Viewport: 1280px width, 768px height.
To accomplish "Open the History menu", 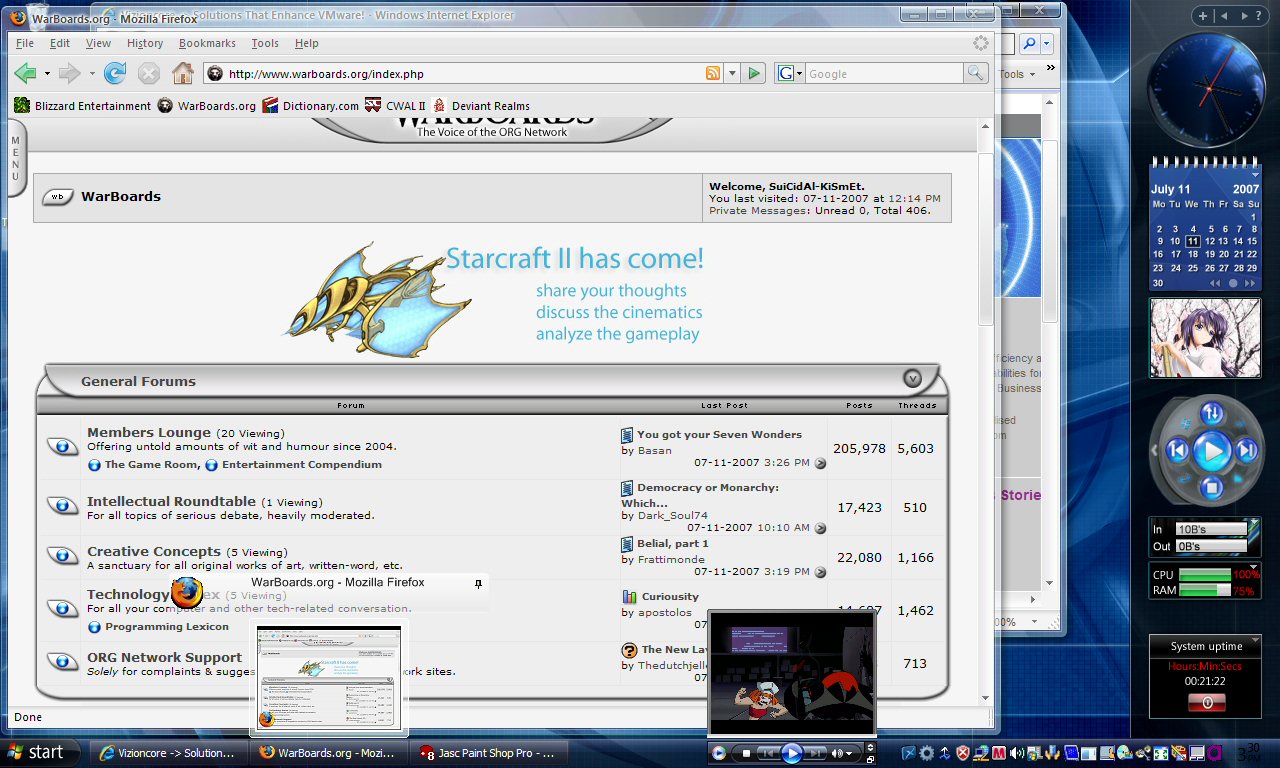I will coord(145,43).
